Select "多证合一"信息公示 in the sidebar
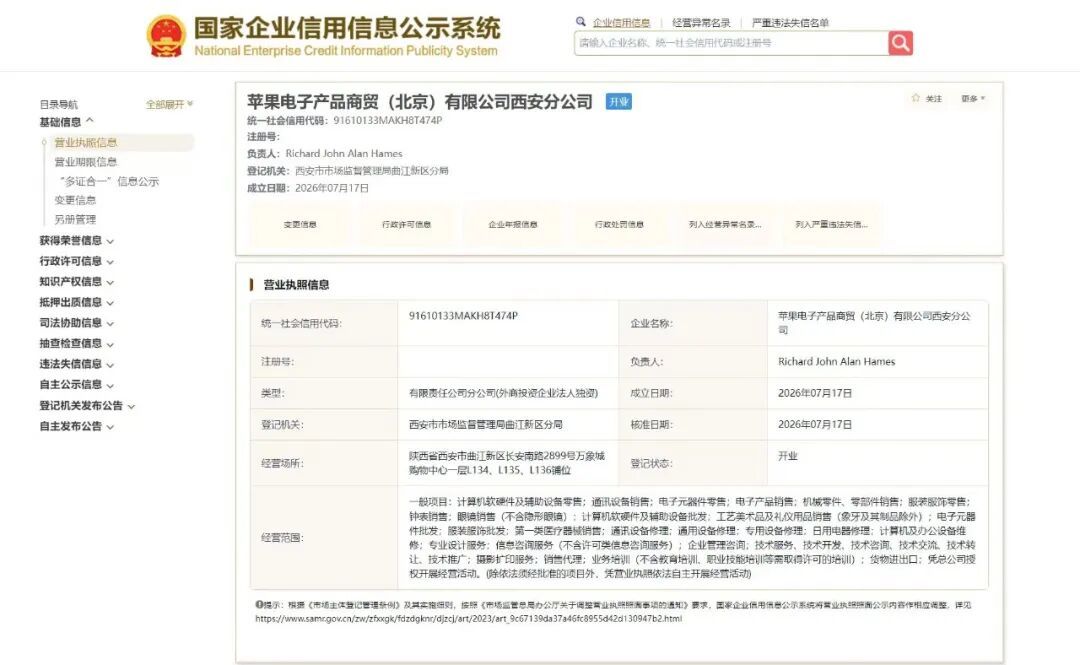 109,181
